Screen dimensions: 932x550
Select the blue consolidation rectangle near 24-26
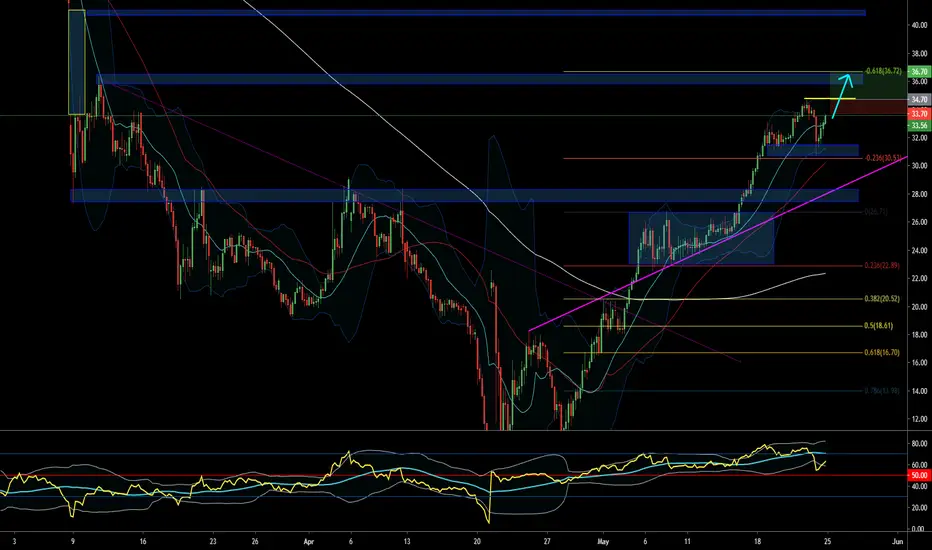701,238
